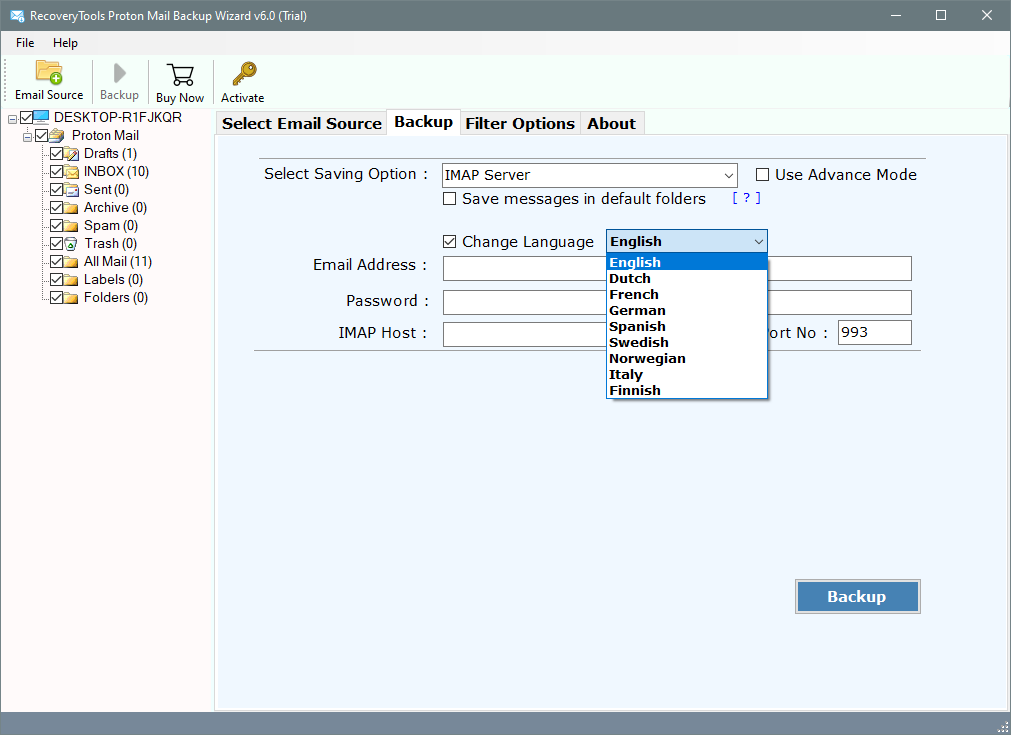Enable Save messages in default folders
Image resolution: width=1011 pixels, height=735 pixels.
[449, 199]
